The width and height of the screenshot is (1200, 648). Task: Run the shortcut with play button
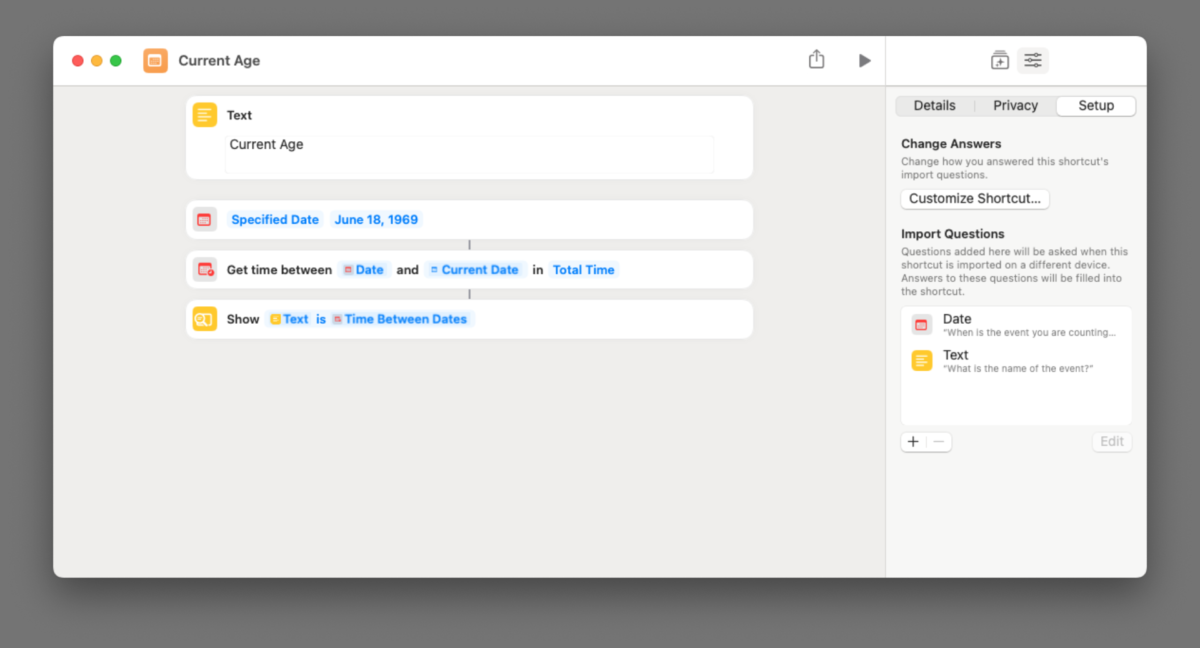pos(864,61)
